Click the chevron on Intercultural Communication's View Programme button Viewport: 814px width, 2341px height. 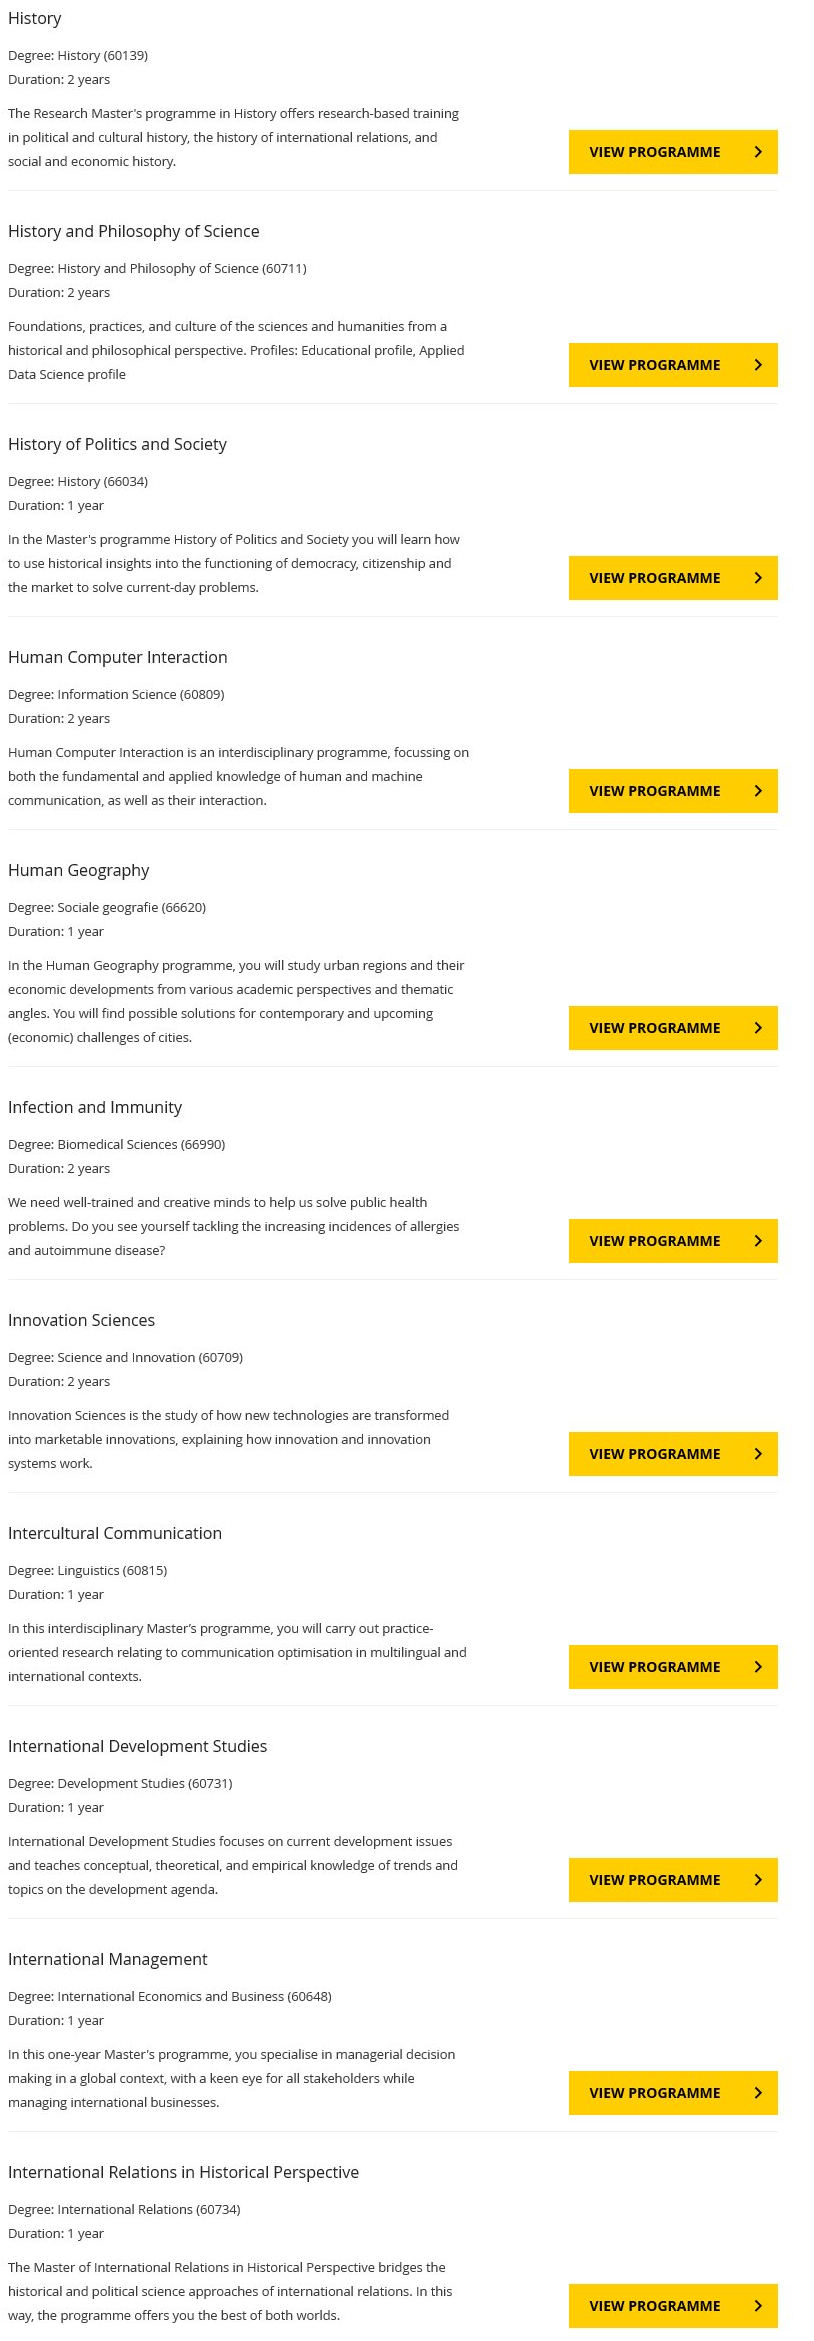click(x=758, y=1667)
